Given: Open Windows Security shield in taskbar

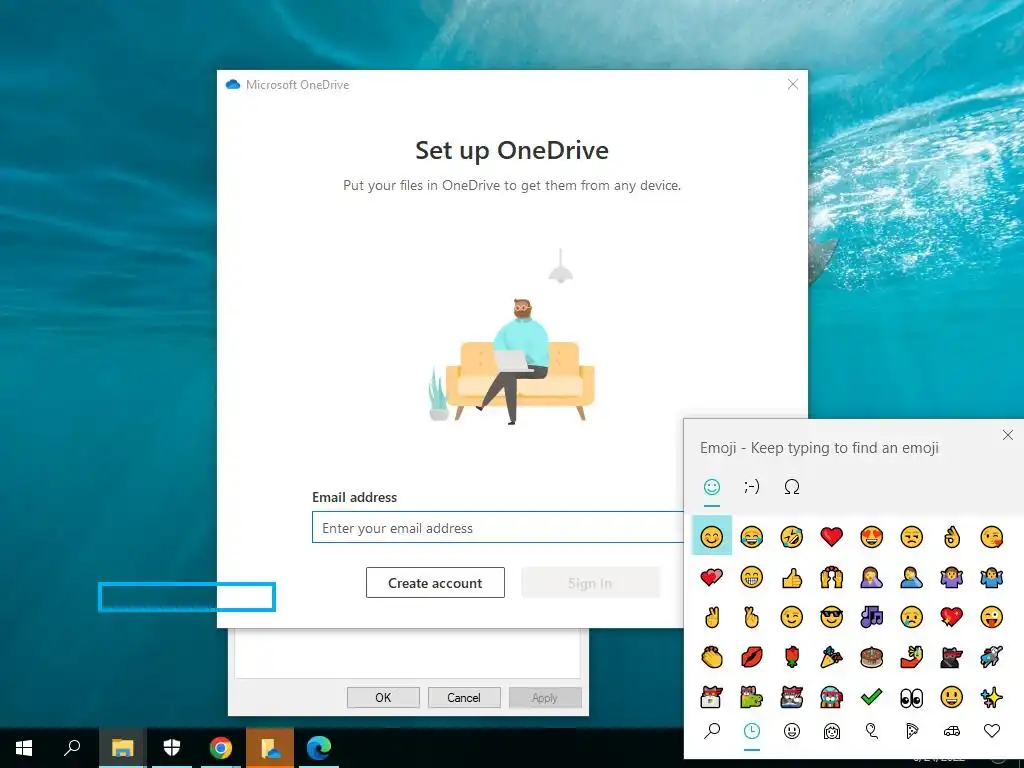Looking at the screenshot, I should (172, 748).
